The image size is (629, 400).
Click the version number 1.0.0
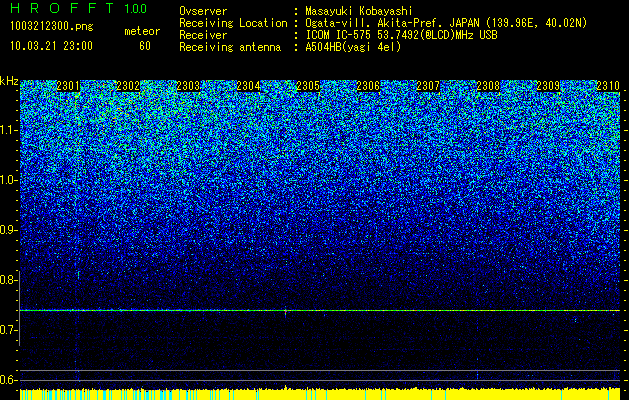pyautogui.click(x=135, y=8)
